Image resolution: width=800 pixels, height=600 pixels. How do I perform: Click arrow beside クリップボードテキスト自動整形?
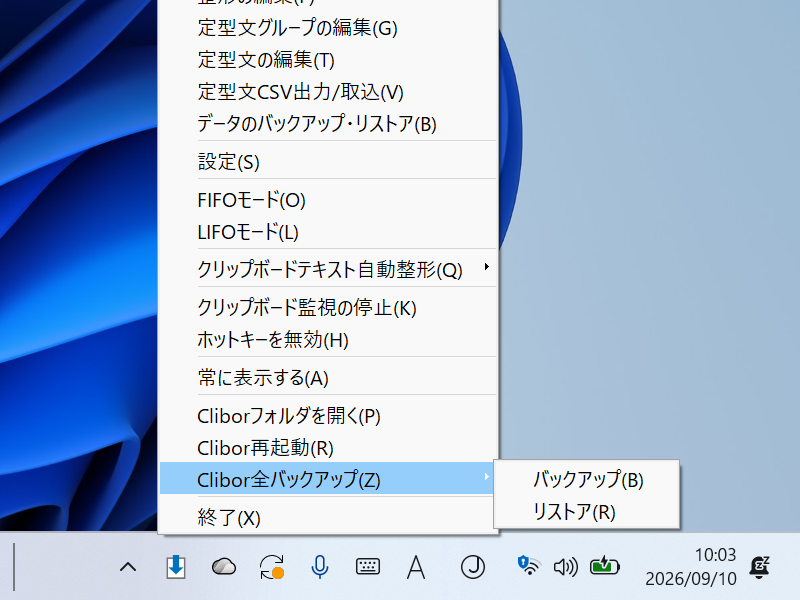click(x=487, y=267)
